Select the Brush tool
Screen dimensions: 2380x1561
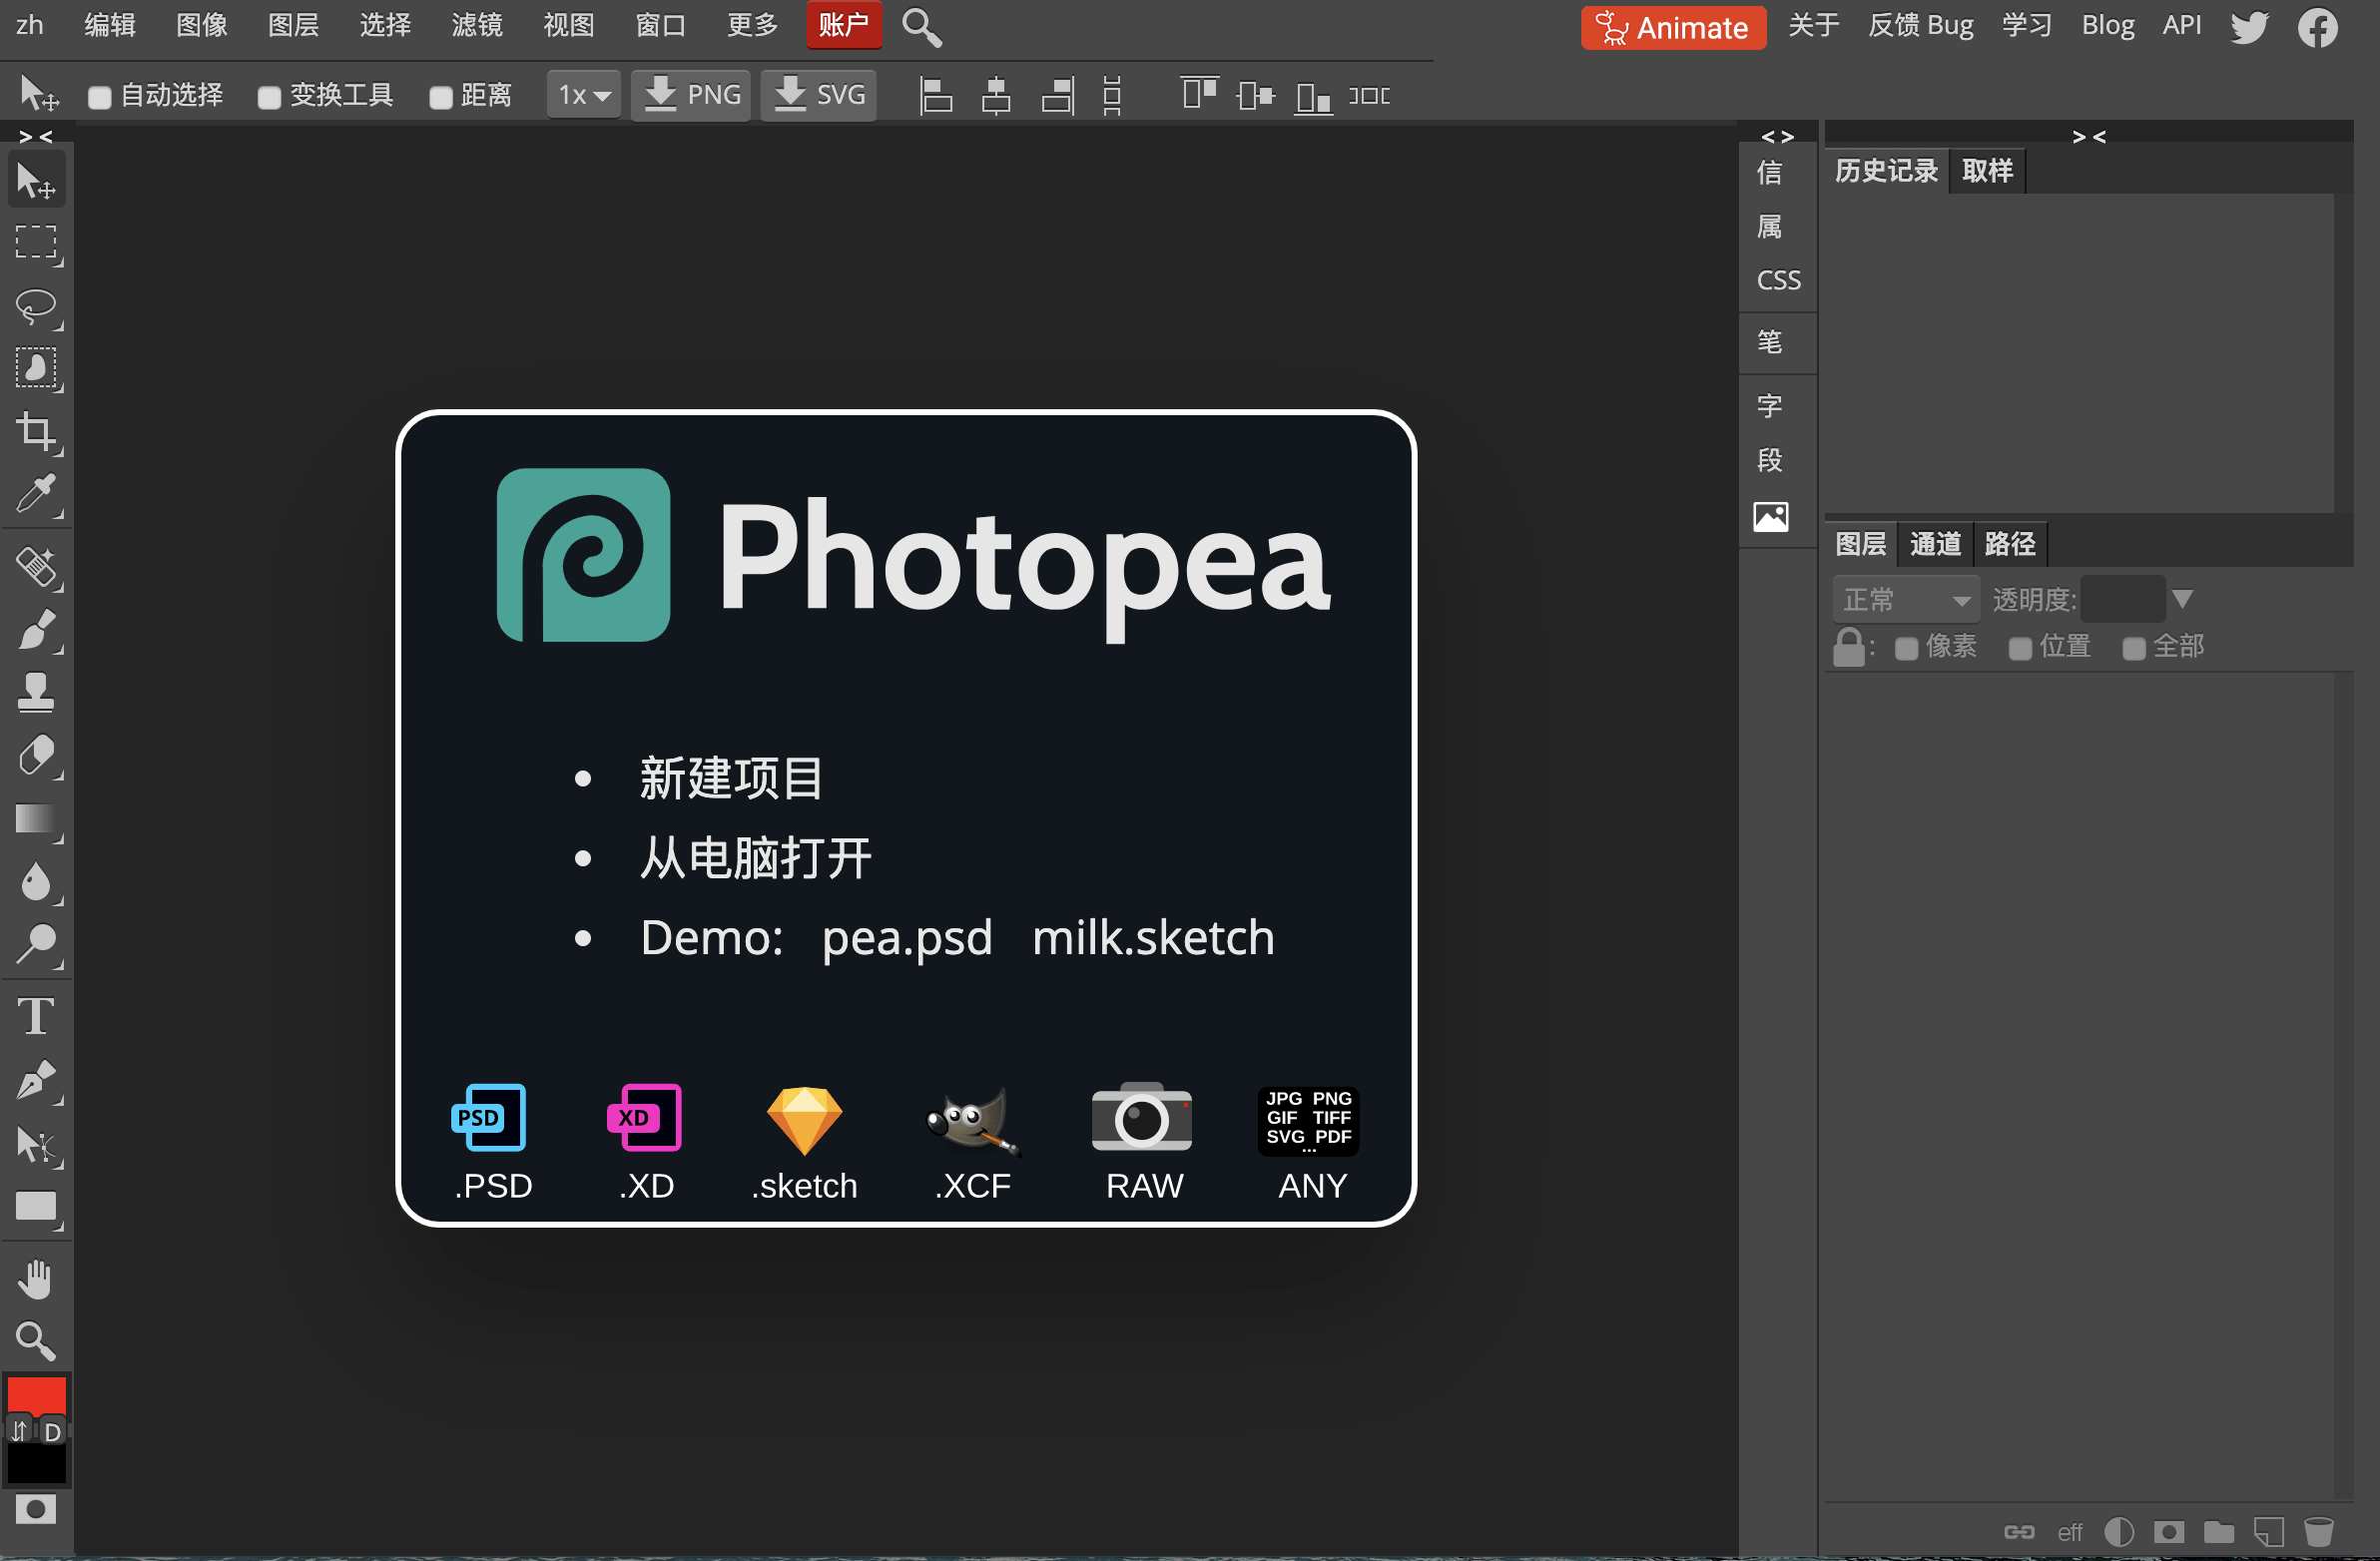click(x=36, y=630)
